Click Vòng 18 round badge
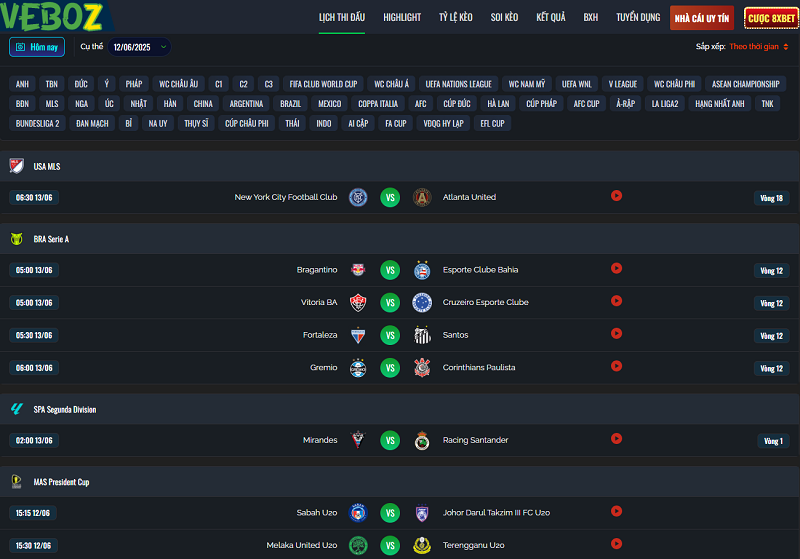Viewport: 800px width, 559px height. [x=771, y=198]
